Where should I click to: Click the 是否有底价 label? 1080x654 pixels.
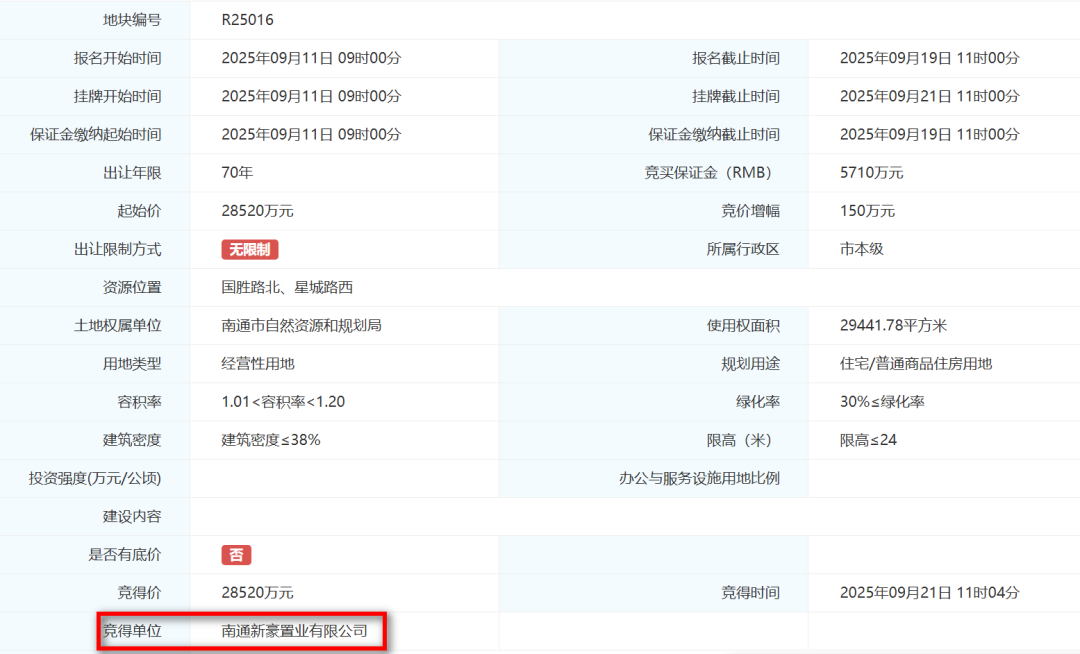tap(125, 555)
